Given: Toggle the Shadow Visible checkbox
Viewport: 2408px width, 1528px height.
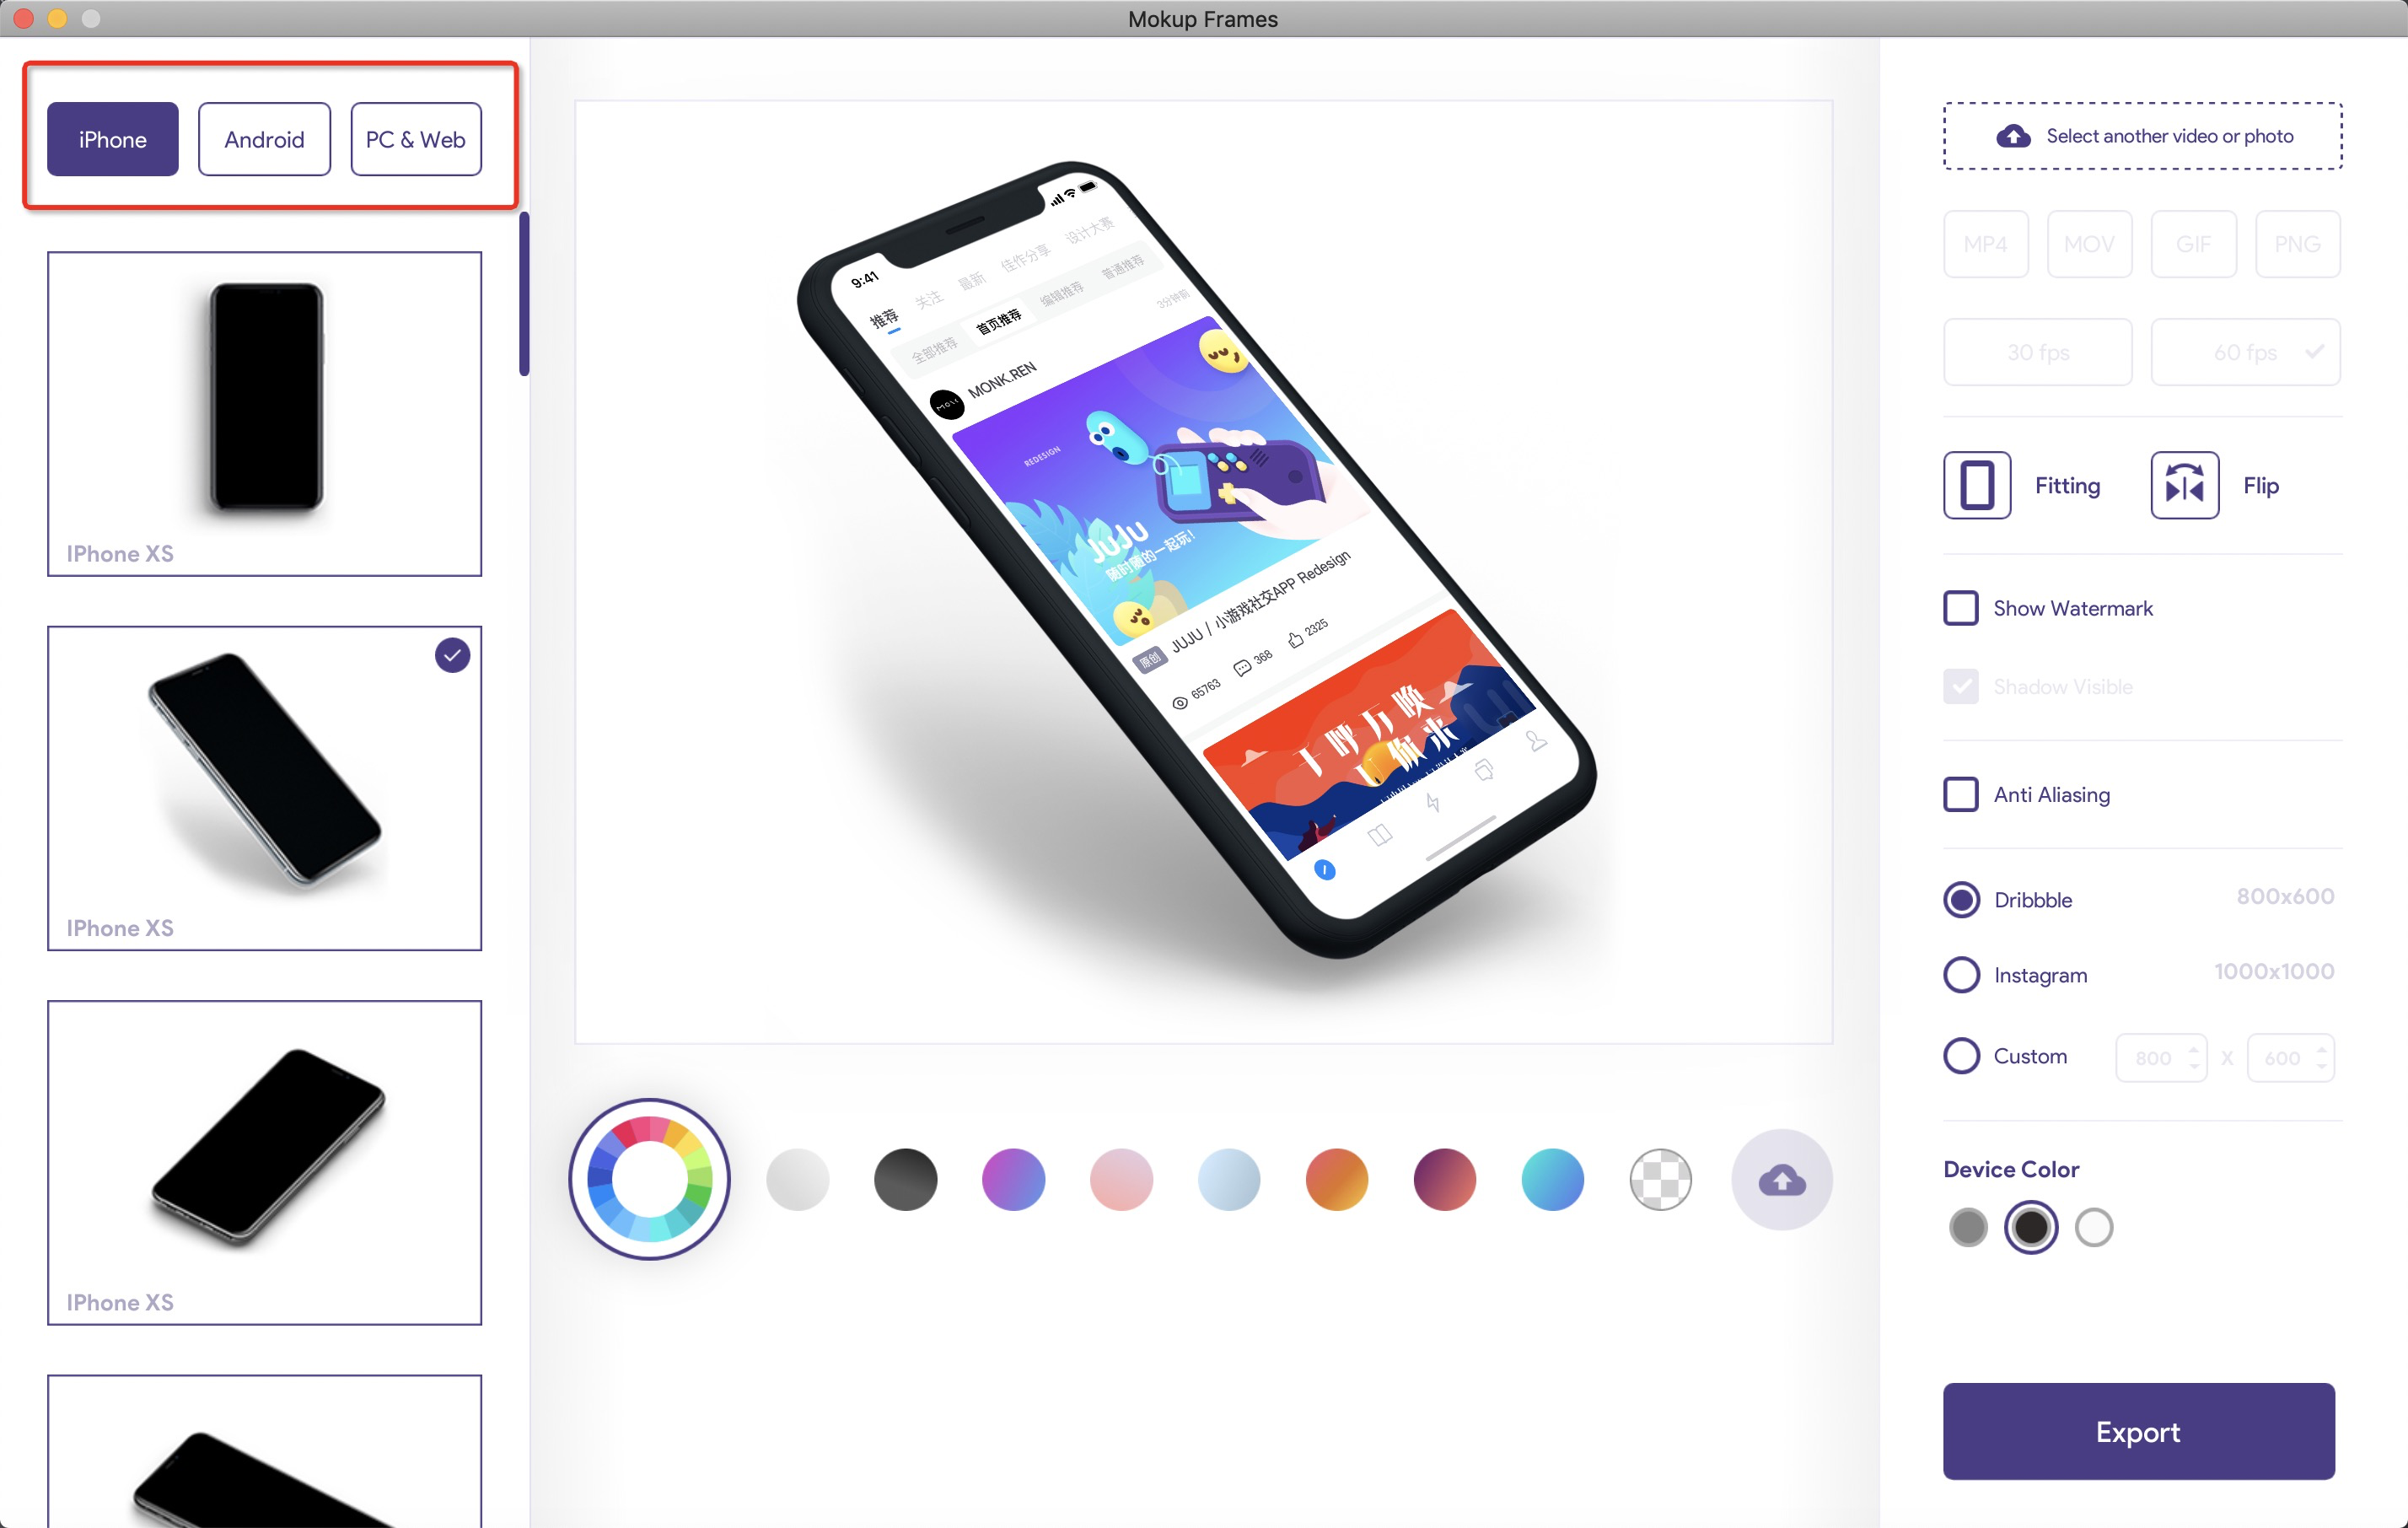Looking at the screenshot, I should point(1961,687).
